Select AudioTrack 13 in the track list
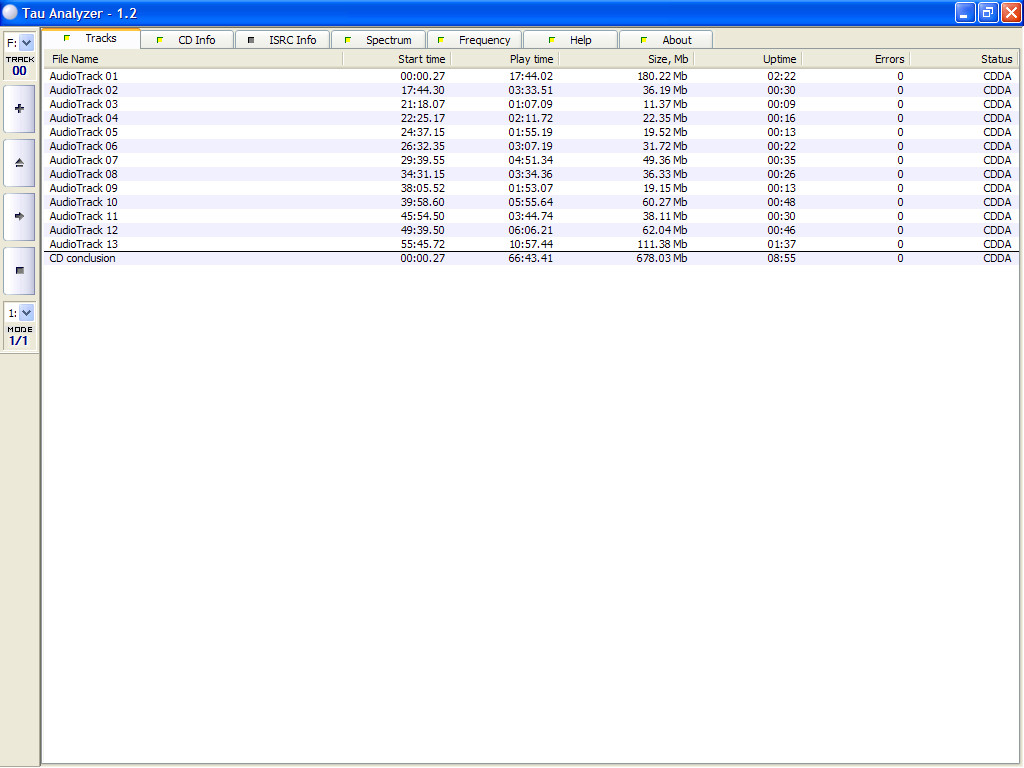The height and width of the screenshot is (768, 1024). click(x=84, y=244)
